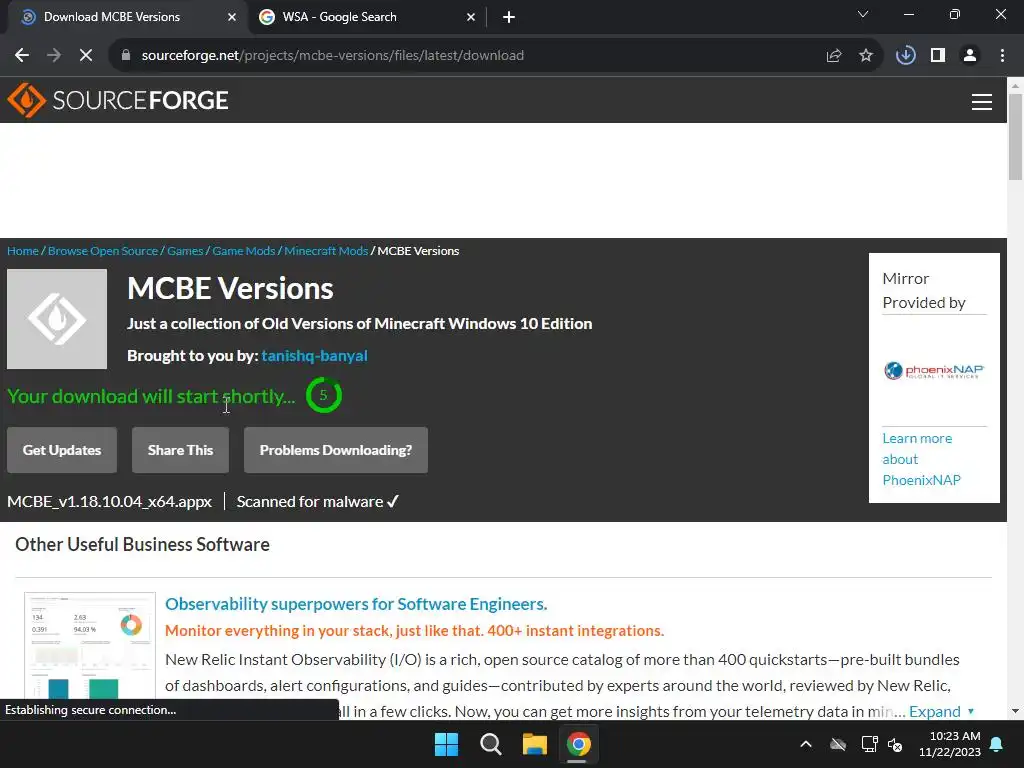Open SourceForge hamburger menu
Screen dimensions: 1024x768
(982, 102)
